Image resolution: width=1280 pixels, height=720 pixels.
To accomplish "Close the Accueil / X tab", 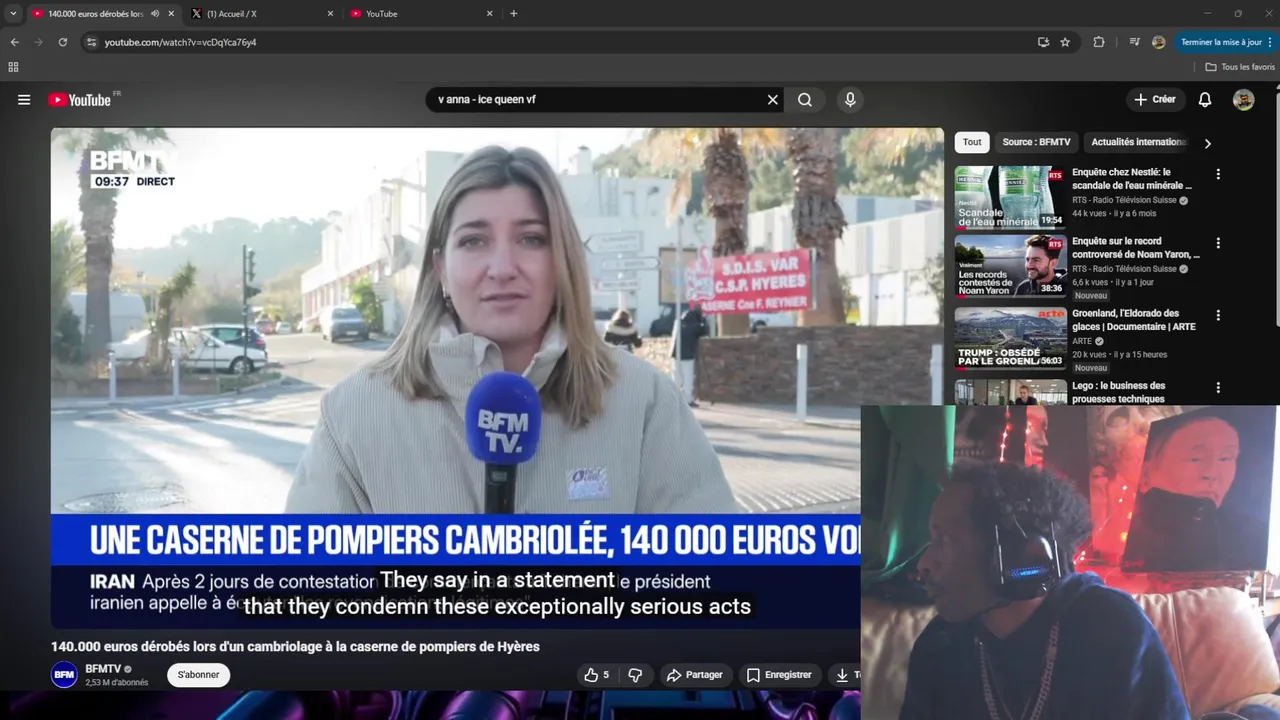I will (330, 14).
